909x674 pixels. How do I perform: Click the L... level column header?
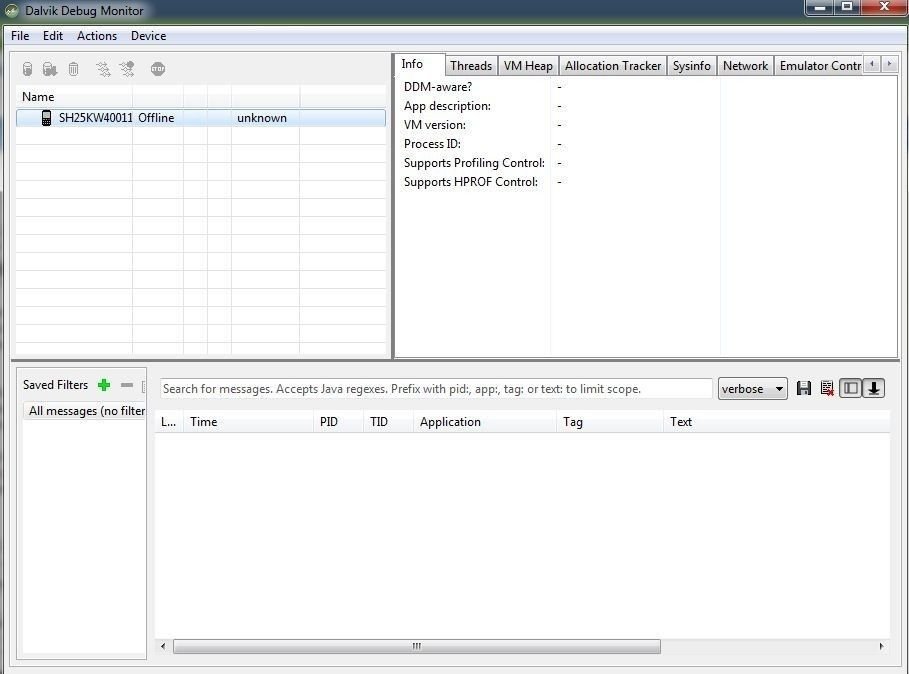(168, 422)
